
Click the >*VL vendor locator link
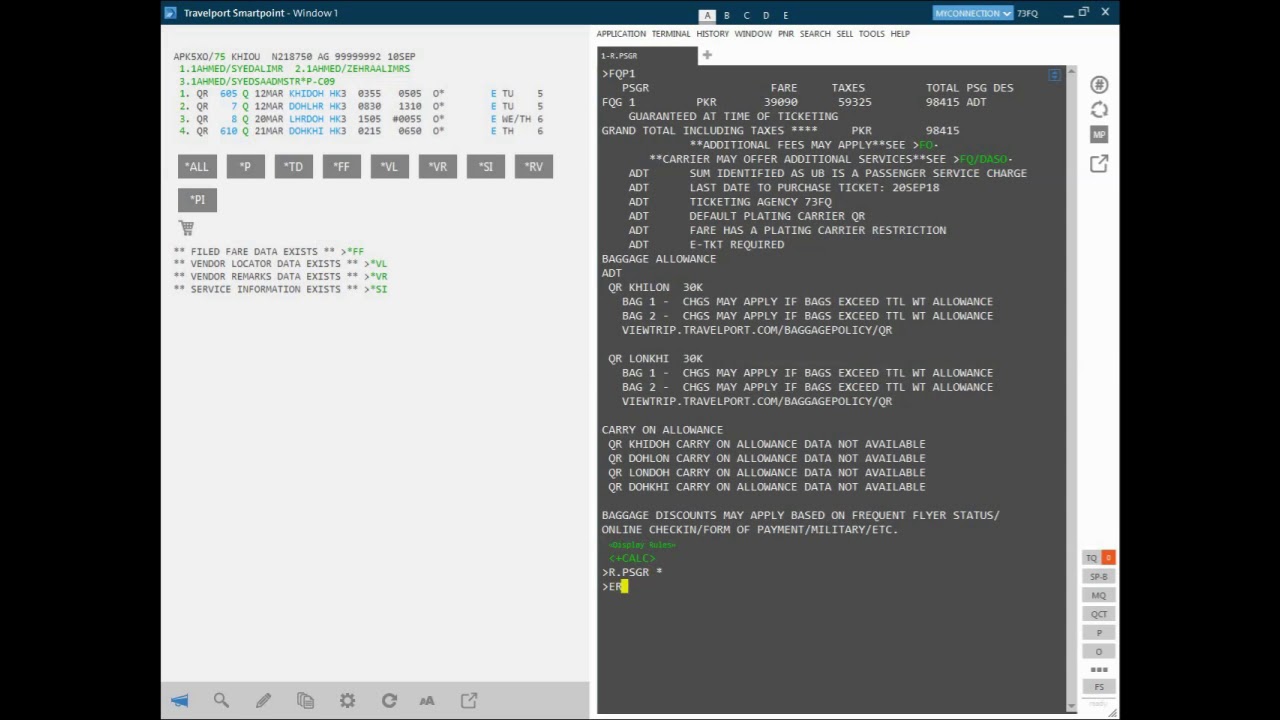coord(375,264)
